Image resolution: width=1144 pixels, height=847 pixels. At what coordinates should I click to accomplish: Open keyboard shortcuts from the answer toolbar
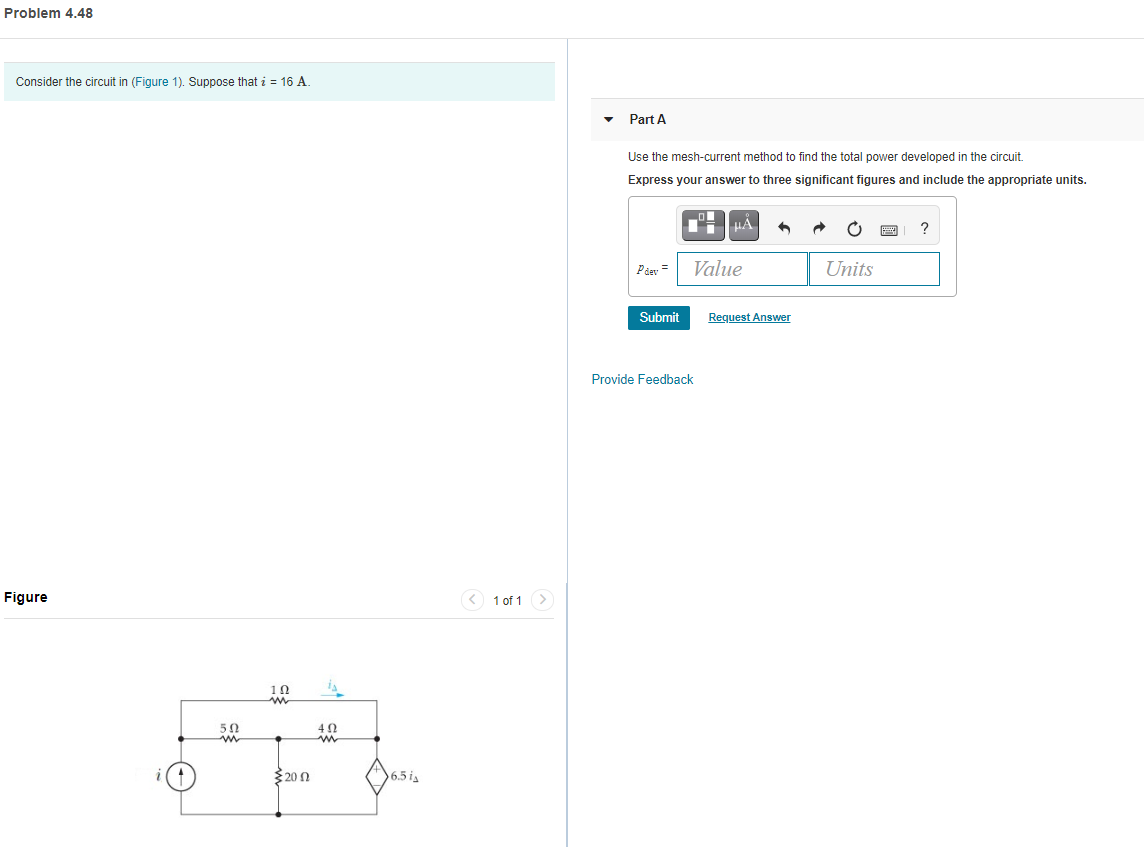(x=889, y=229)
